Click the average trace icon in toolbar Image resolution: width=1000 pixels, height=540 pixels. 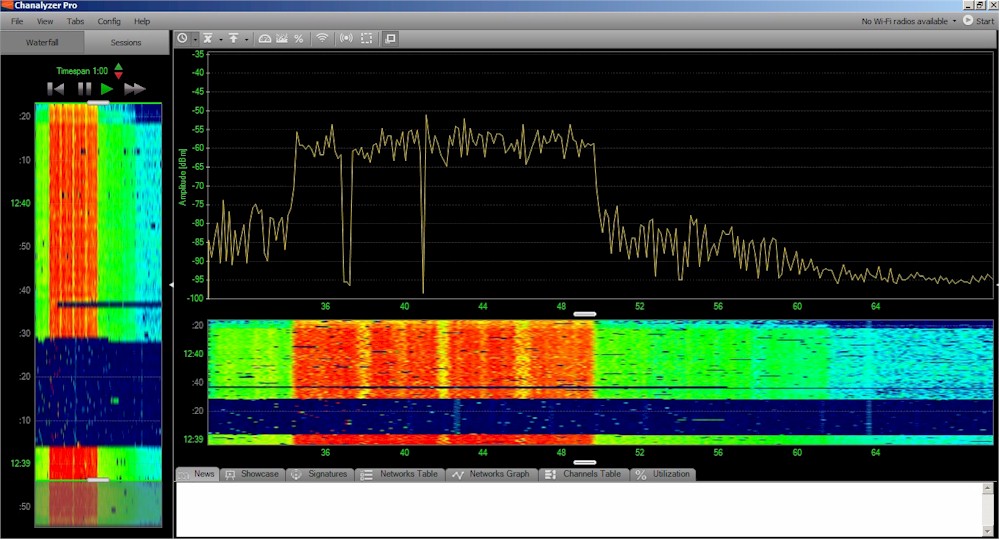(x=208, y=38)
